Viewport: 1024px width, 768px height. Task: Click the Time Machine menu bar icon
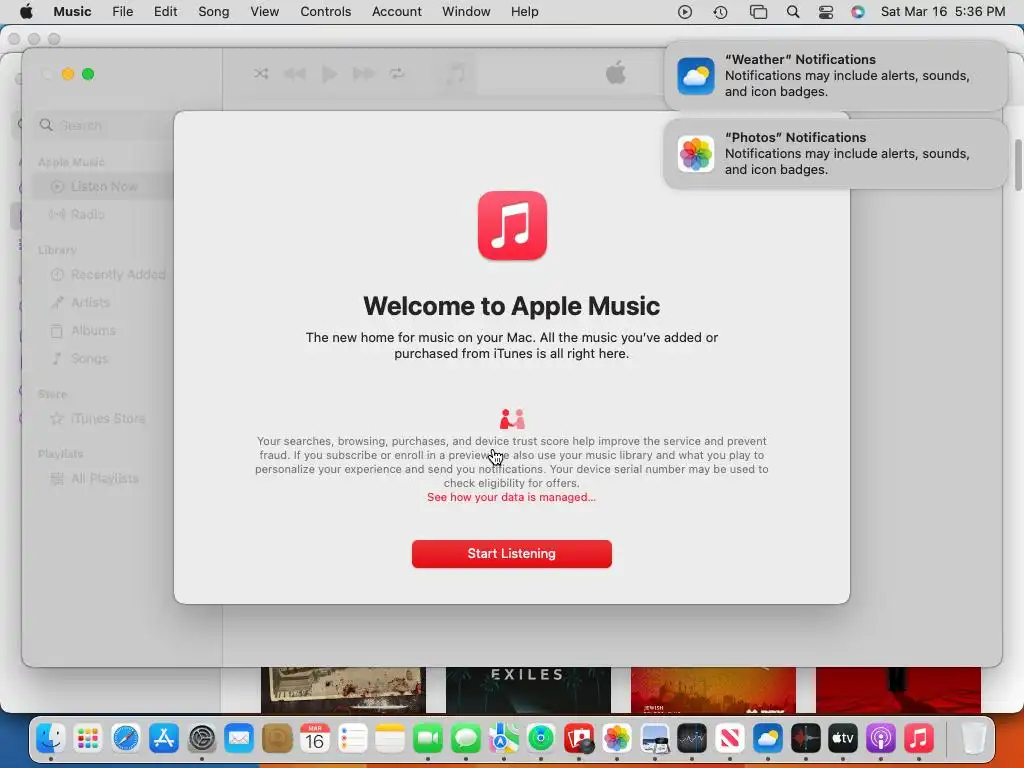[720, 12]
